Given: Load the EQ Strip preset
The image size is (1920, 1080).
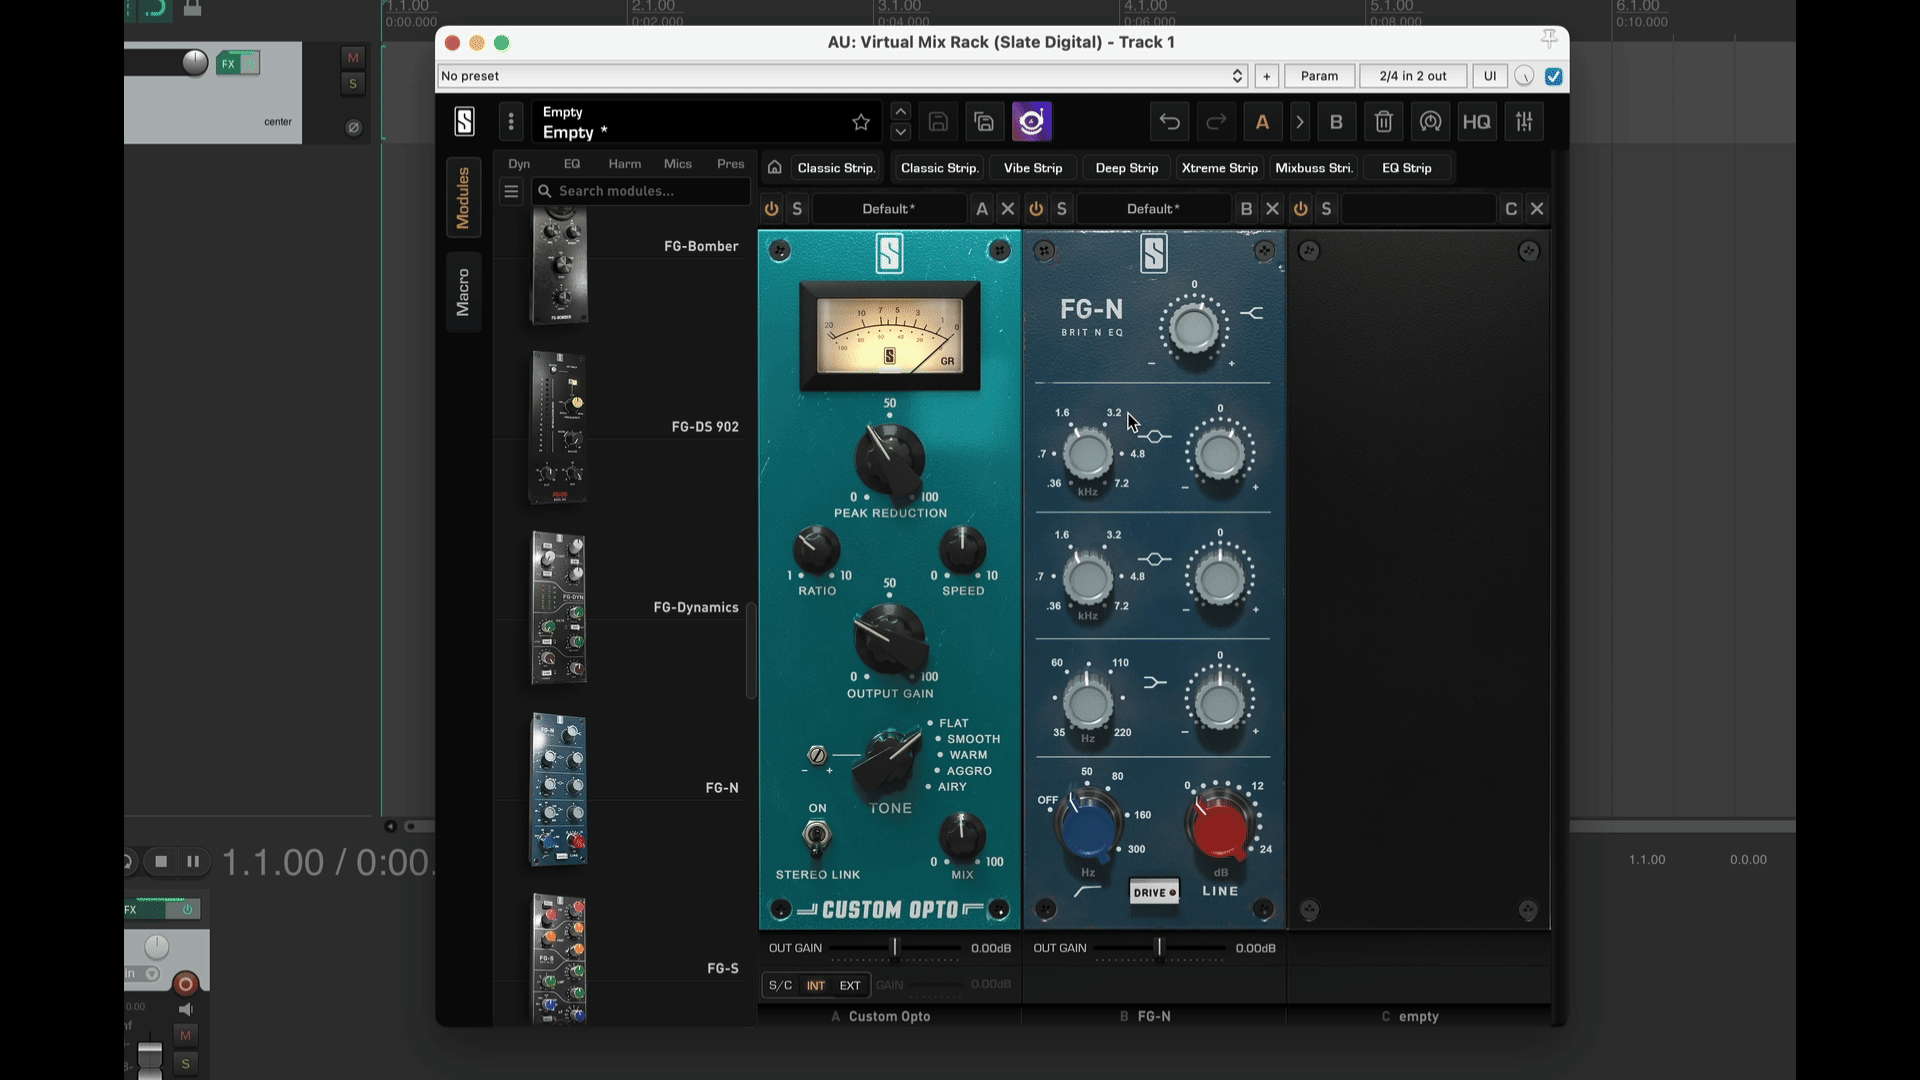Looking at the screenshot, I should (x=1407, y=168).
